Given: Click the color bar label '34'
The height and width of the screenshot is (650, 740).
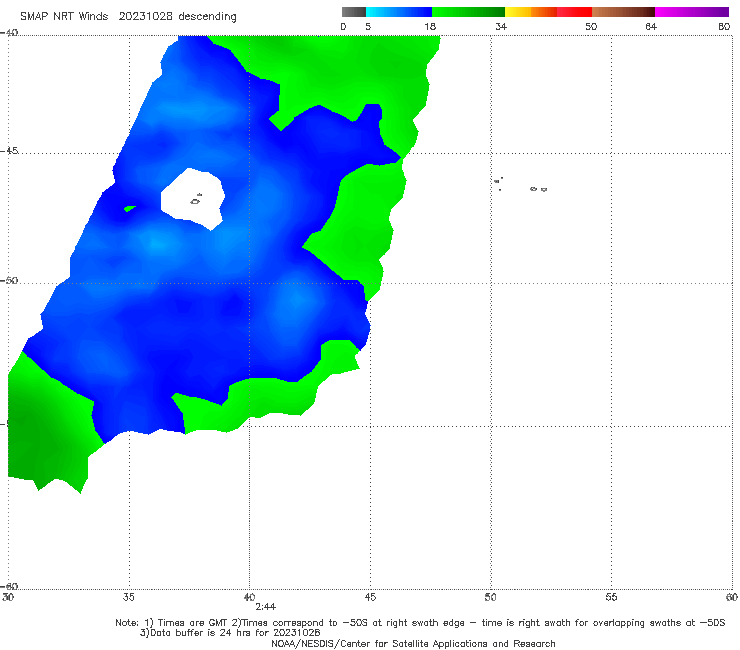Looking at the screenshot, I should (x=501, y=27).
